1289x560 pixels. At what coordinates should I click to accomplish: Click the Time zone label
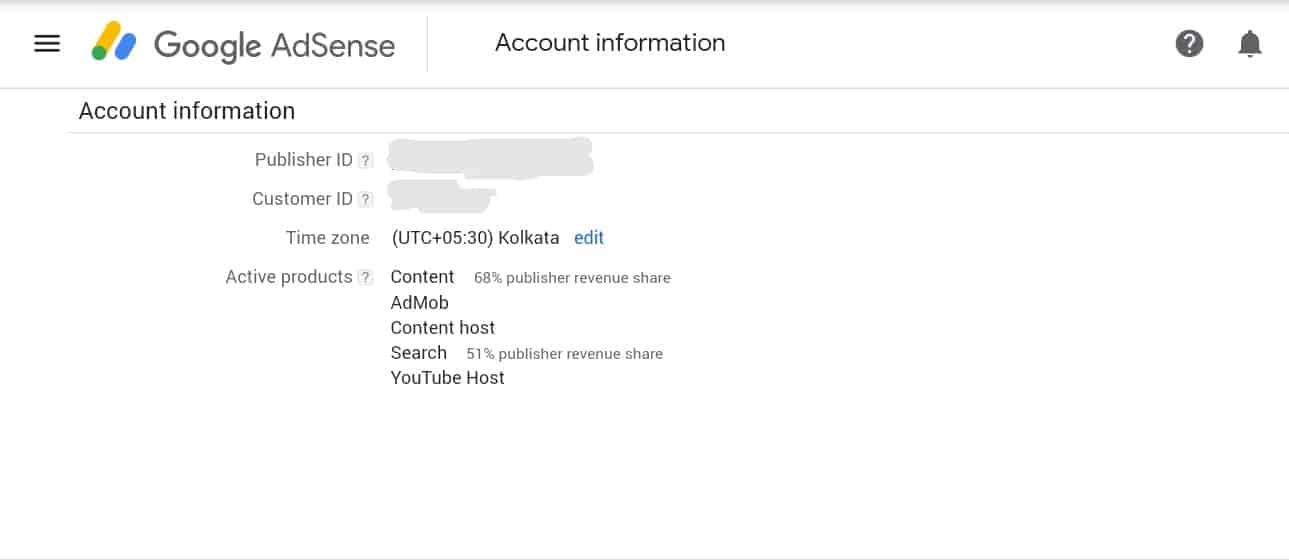point(328,238)
